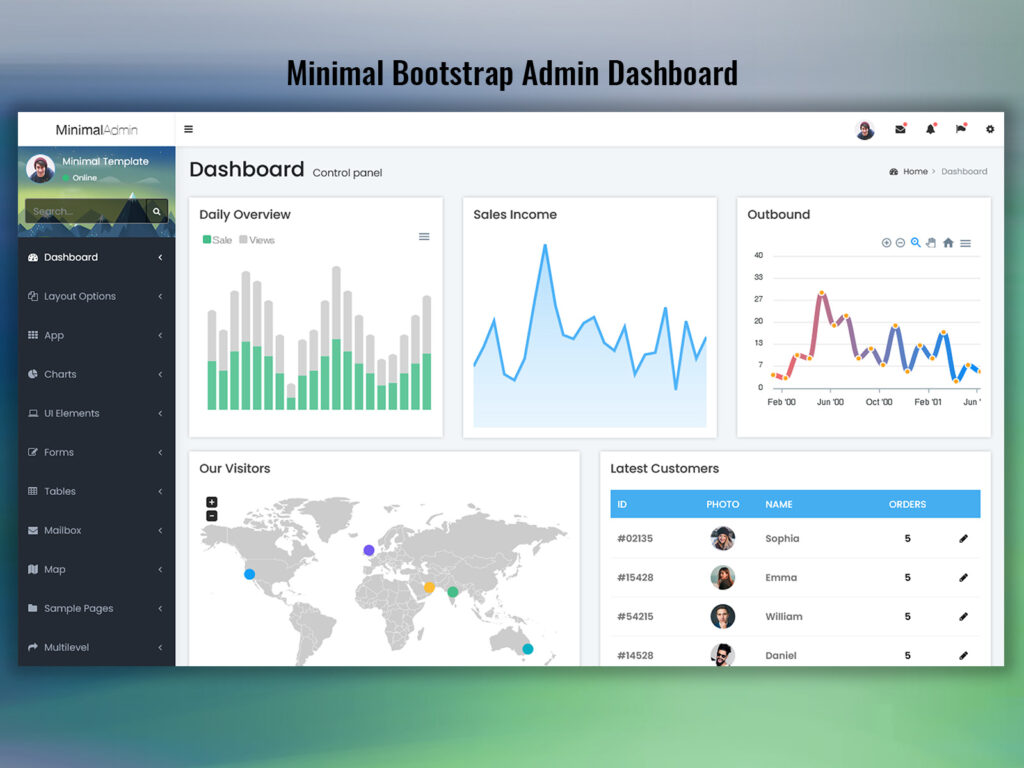
Task: Expand the Map menu chevron
Action: point(160,569)
